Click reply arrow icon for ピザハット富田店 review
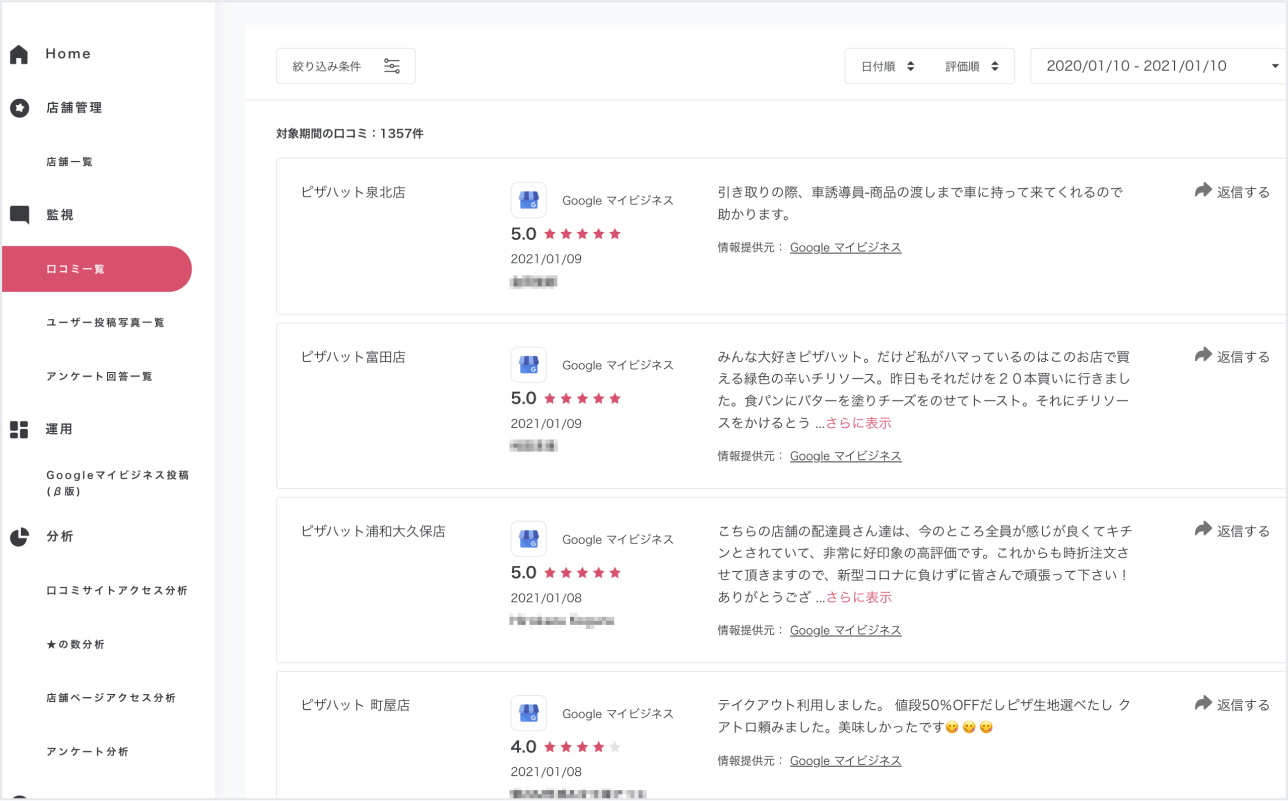1288x801 pixels. pos(1203,355)
